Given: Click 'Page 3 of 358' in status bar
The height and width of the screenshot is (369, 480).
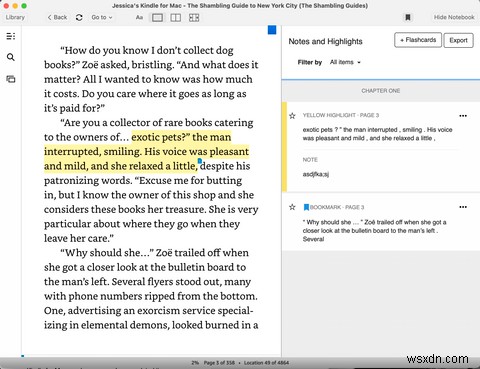Looking at the screenshot, I should (219, 363).
